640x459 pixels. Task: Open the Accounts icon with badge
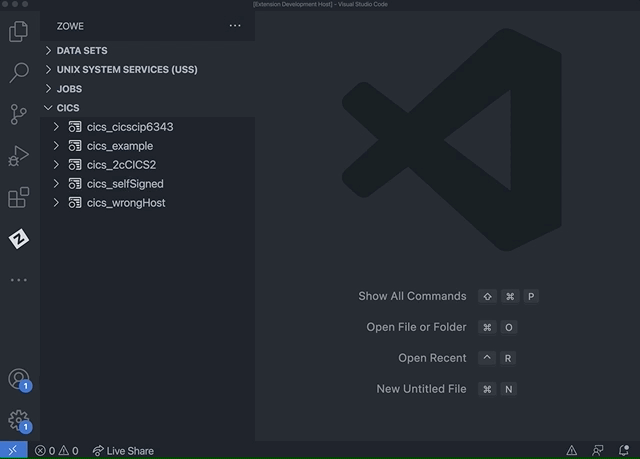pos(18,379)
